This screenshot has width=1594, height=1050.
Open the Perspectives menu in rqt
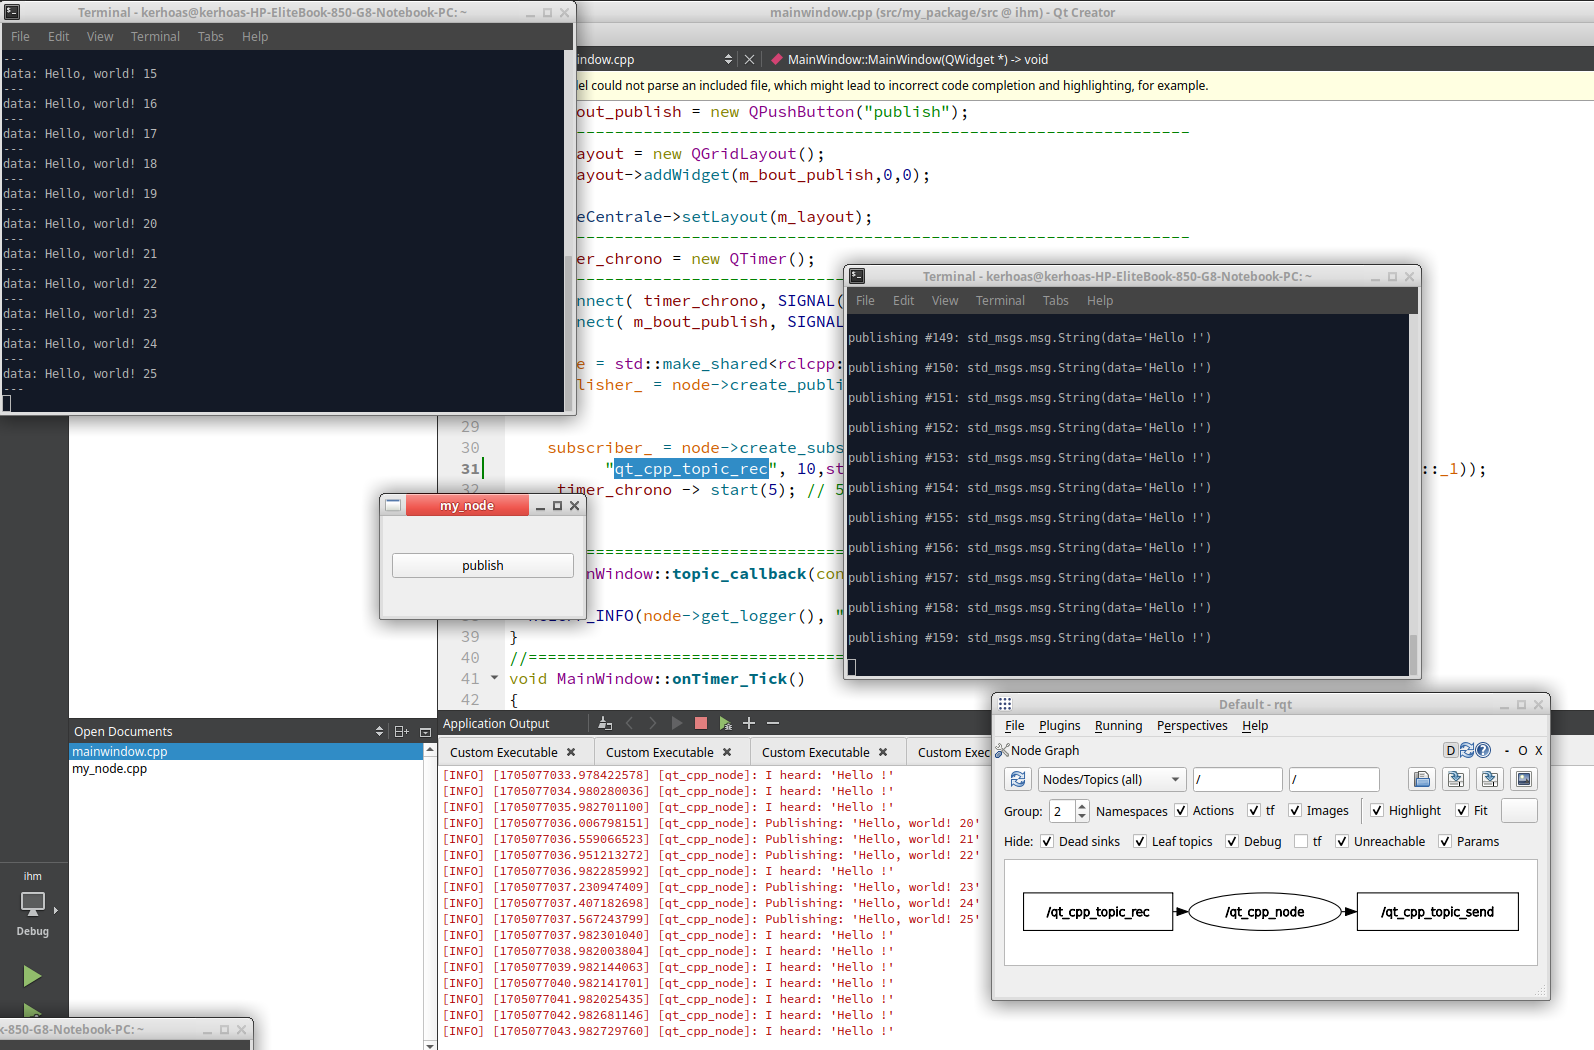(1192, 726)
